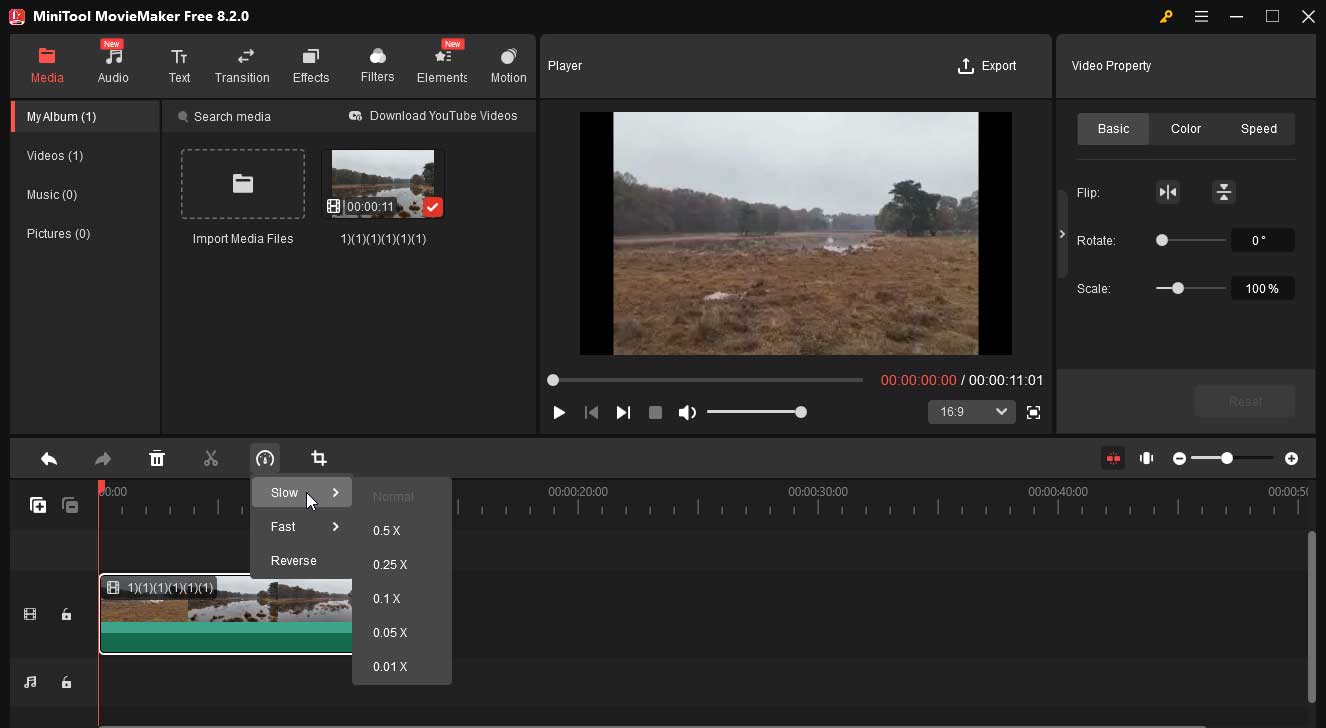Add a new track
Viewport: 1326px width, 728px height.
pyautogui.click(x=38, y=505)
